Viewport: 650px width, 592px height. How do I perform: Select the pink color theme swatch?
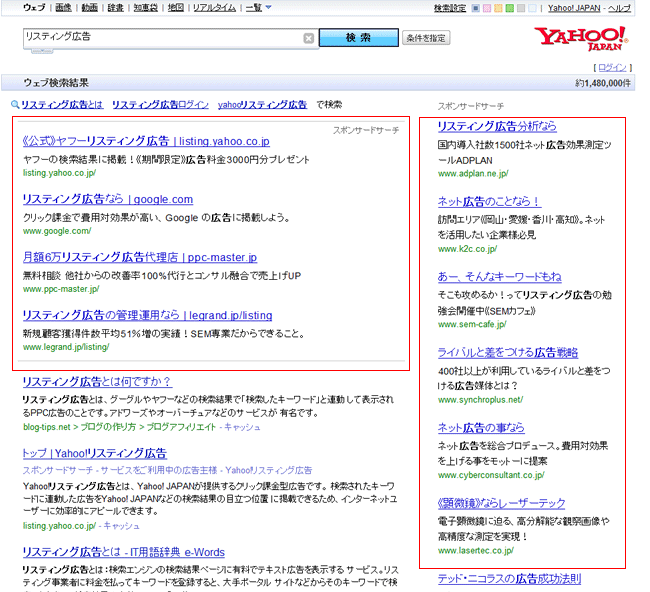[x=487, y=8]
